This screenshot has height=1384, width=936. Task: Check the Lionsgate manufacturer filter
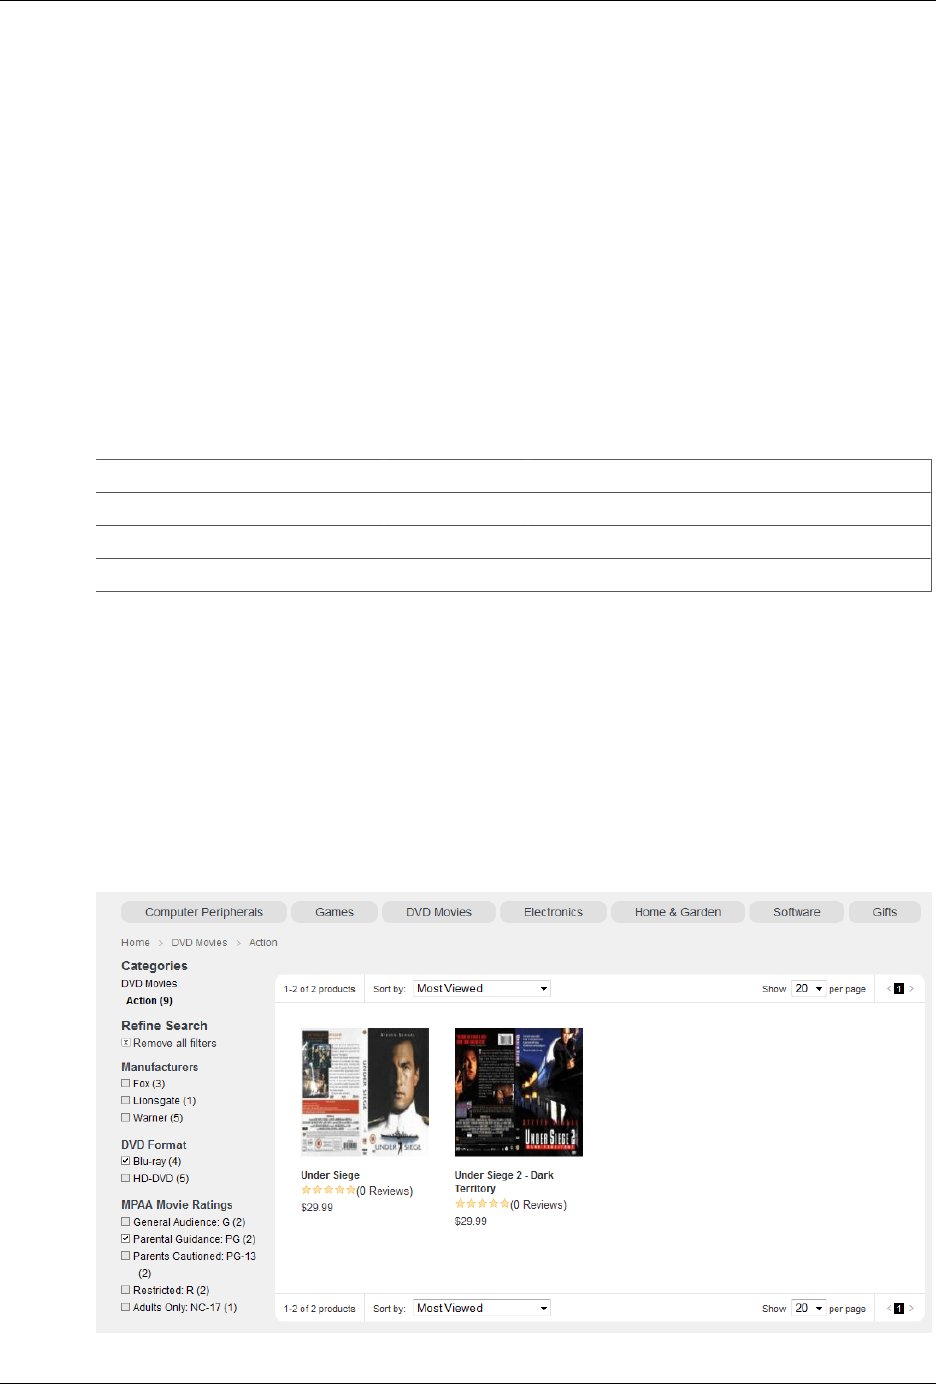pos(126,1101)
